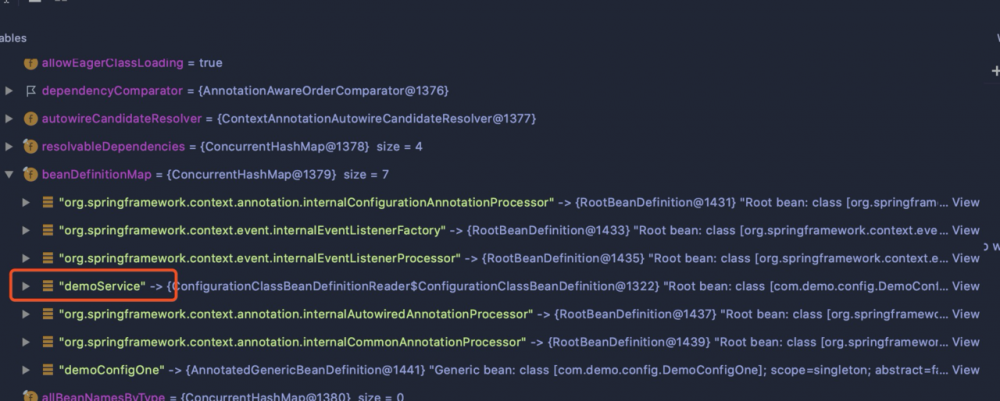Viewport: 1000px width, 401px height.
Task: Expand the "demoService" map entry
Action: pos(26,286)
